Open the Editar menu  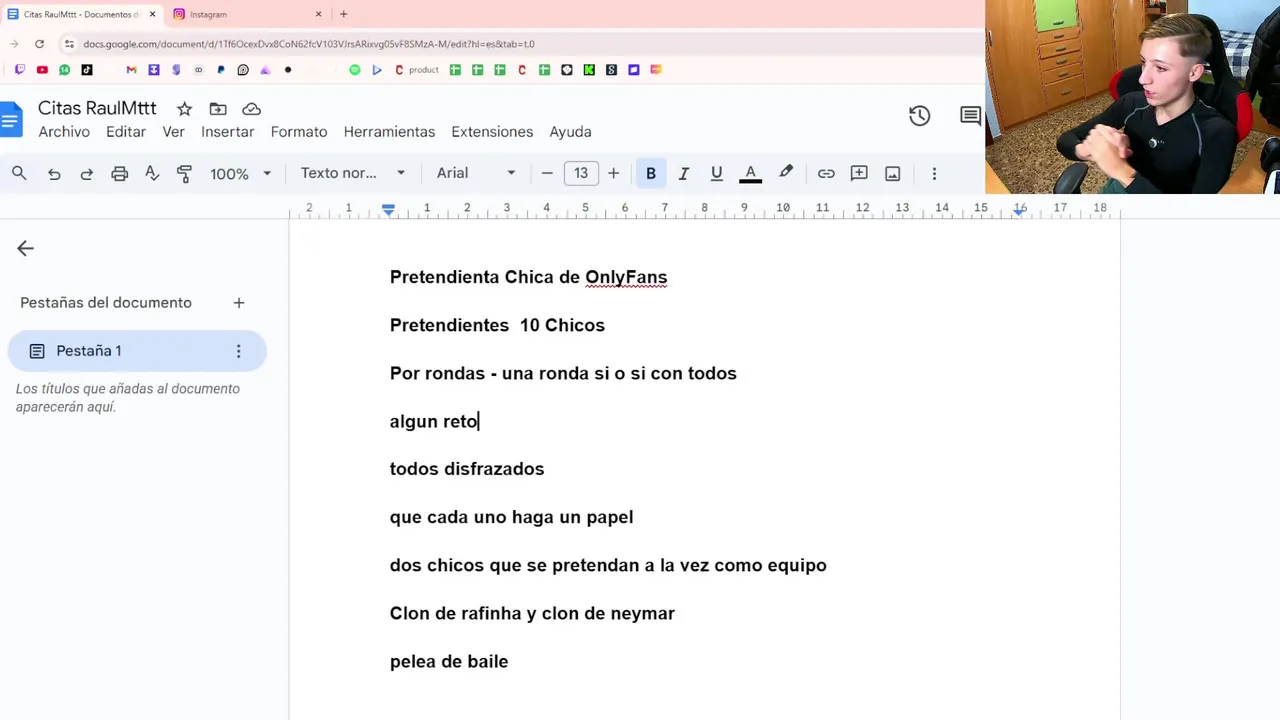tap(126, 132)
